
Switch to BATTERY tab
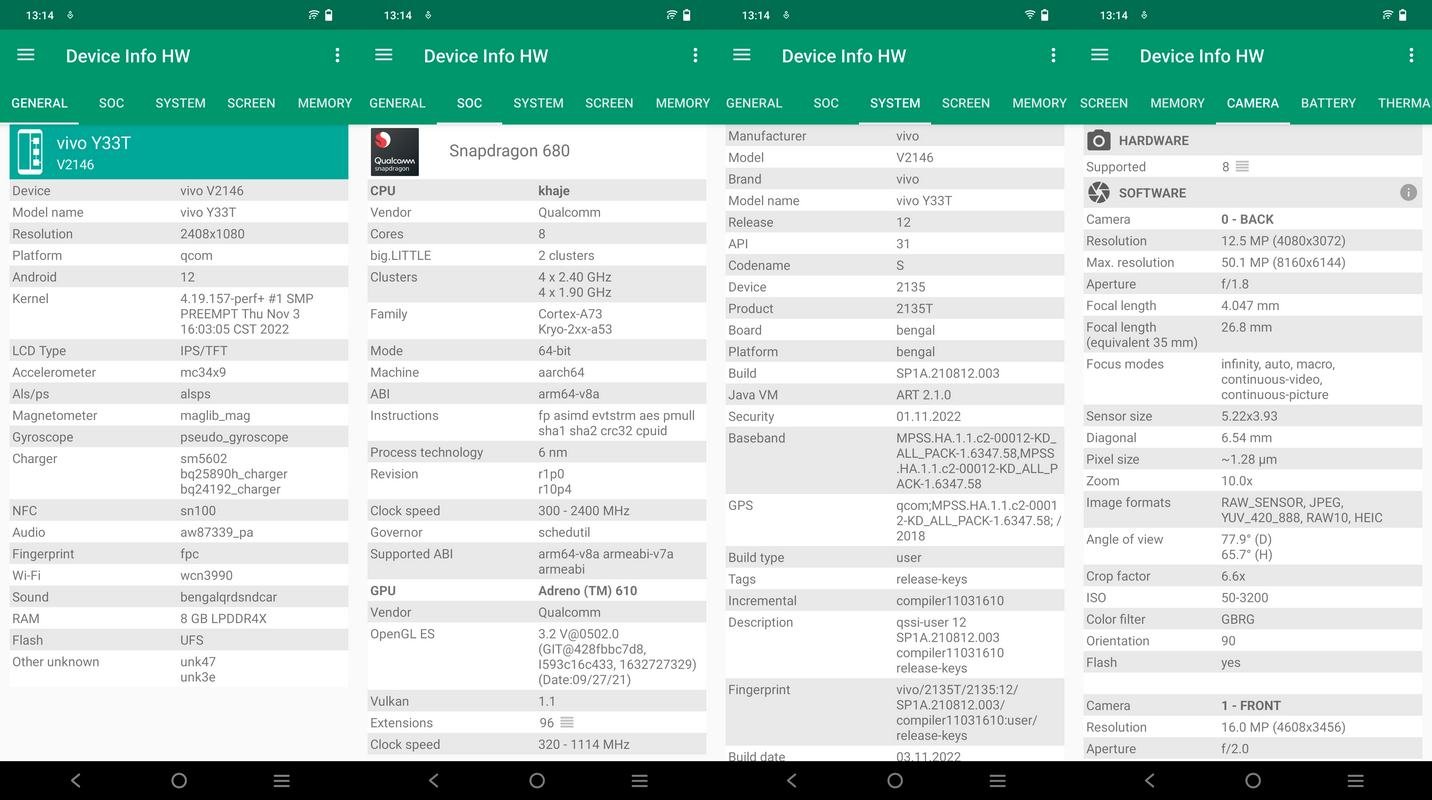tap(1328, 103)
